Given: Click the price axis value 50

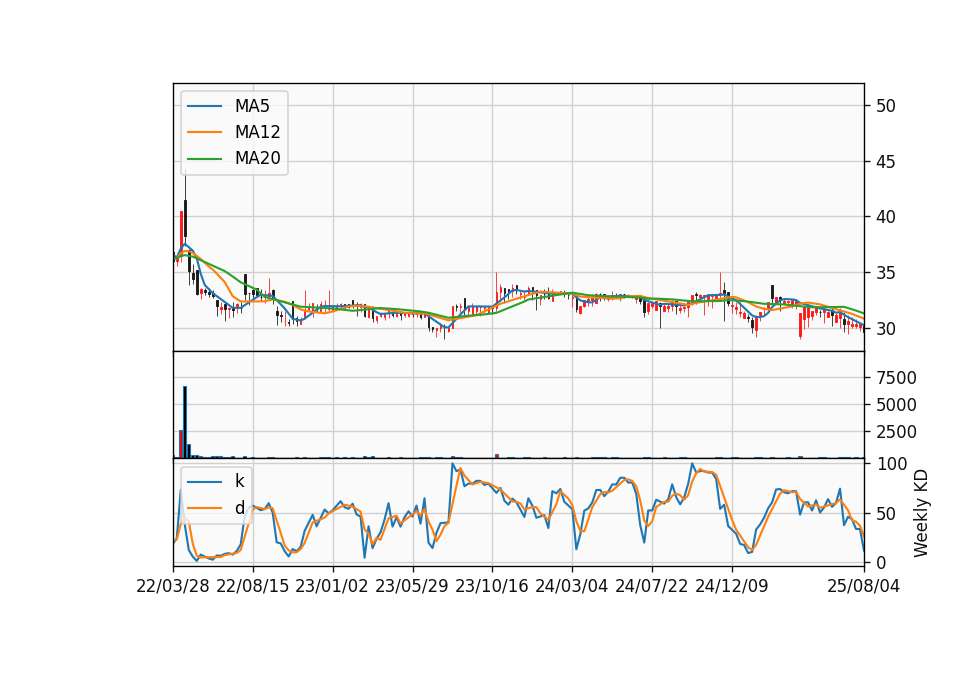Looking at the screenshot, I should pyautogui.click(x=885, y=106).
